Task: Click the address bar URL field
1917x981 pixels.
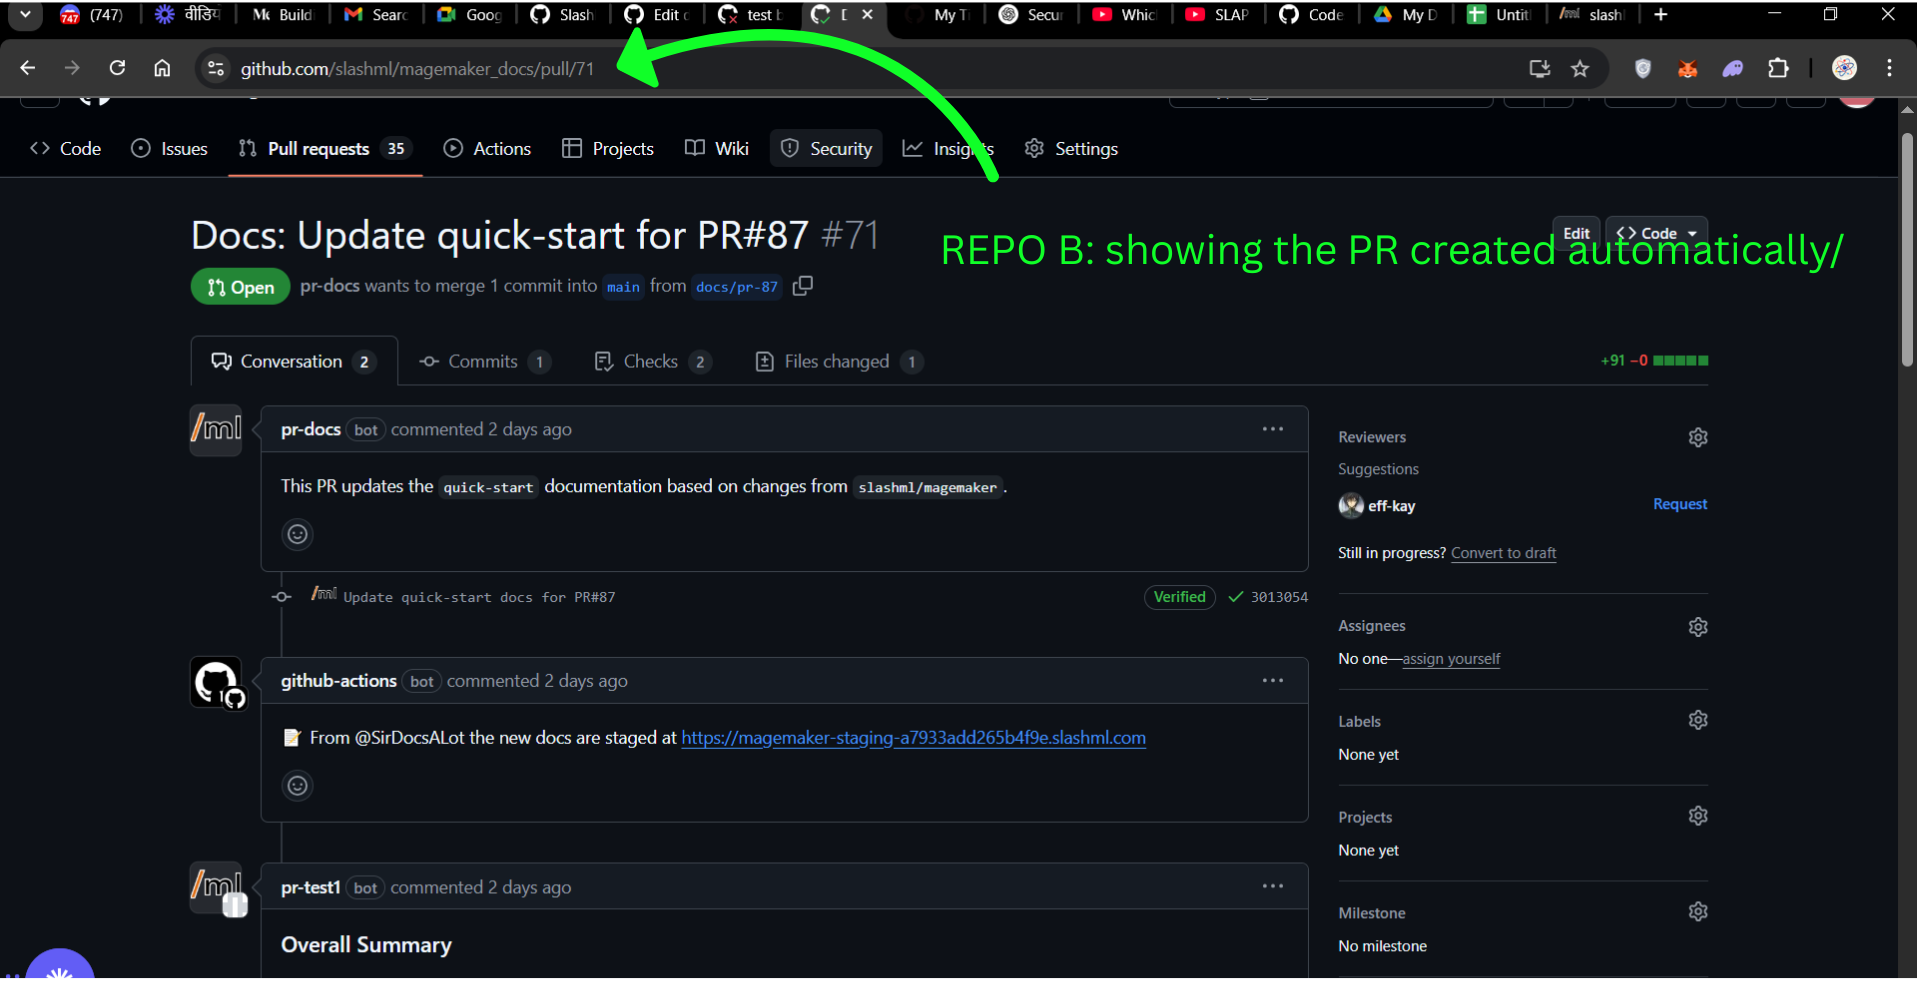Action: (417, 69)
